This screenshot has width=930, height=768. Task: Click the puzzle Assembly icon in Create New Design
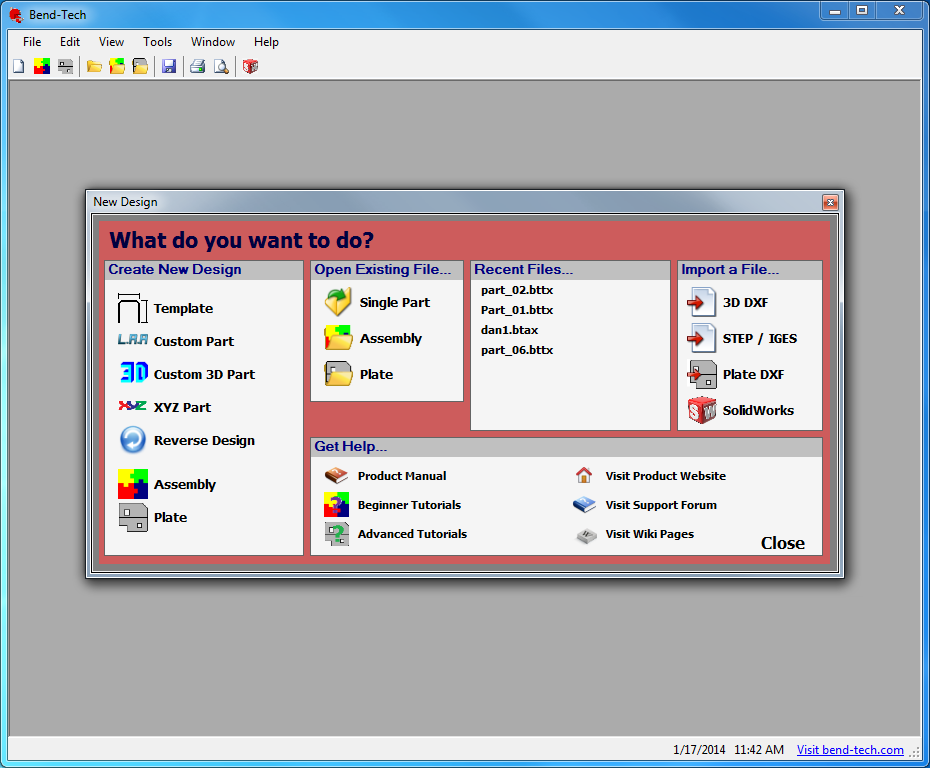(133, 484)
